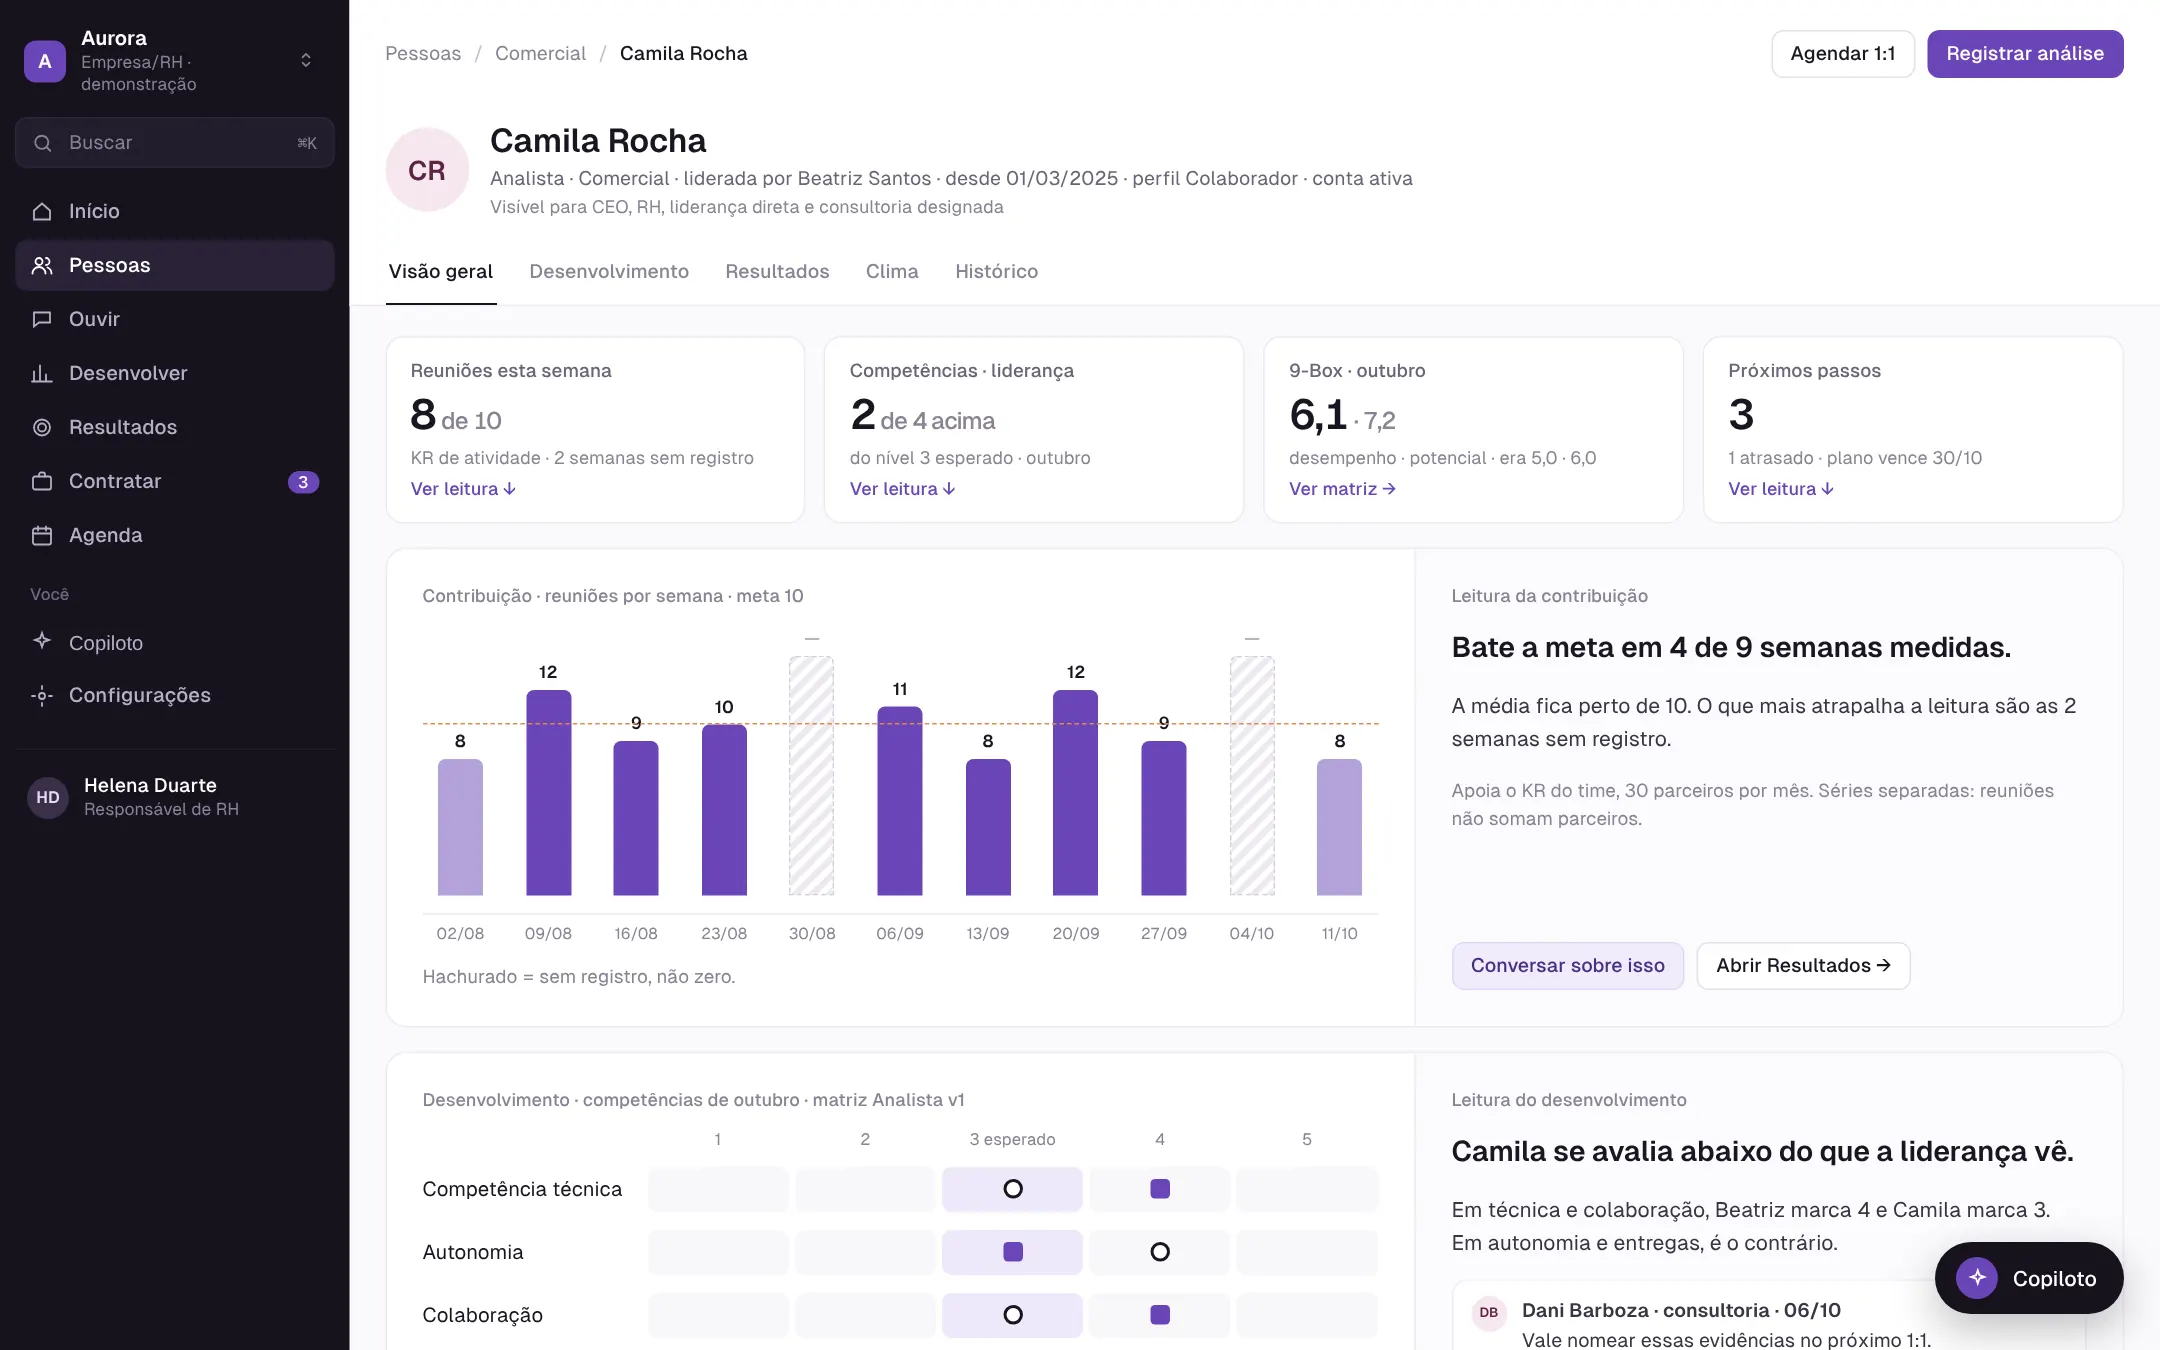Select level 4 square for Competência técnica
Screen dimensions: 2160x1350
coord(1160,1189)
